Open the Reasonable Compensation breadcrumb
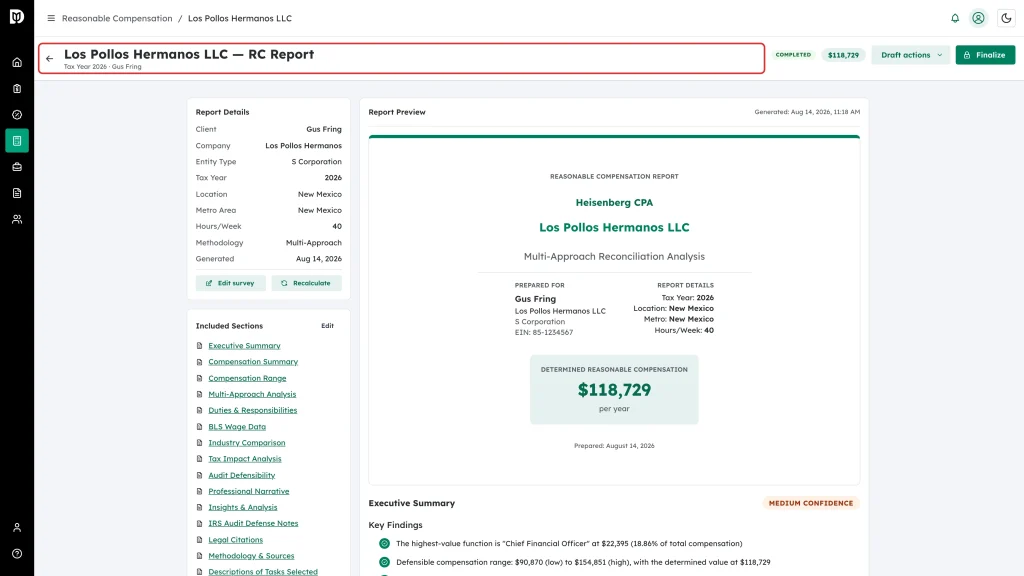The image size is (1024, 576). point(117,18)
